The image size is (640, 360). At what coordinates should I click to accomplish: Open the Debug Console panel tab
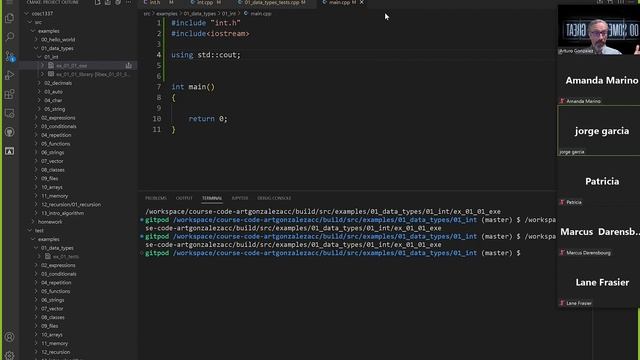point(274,198)
